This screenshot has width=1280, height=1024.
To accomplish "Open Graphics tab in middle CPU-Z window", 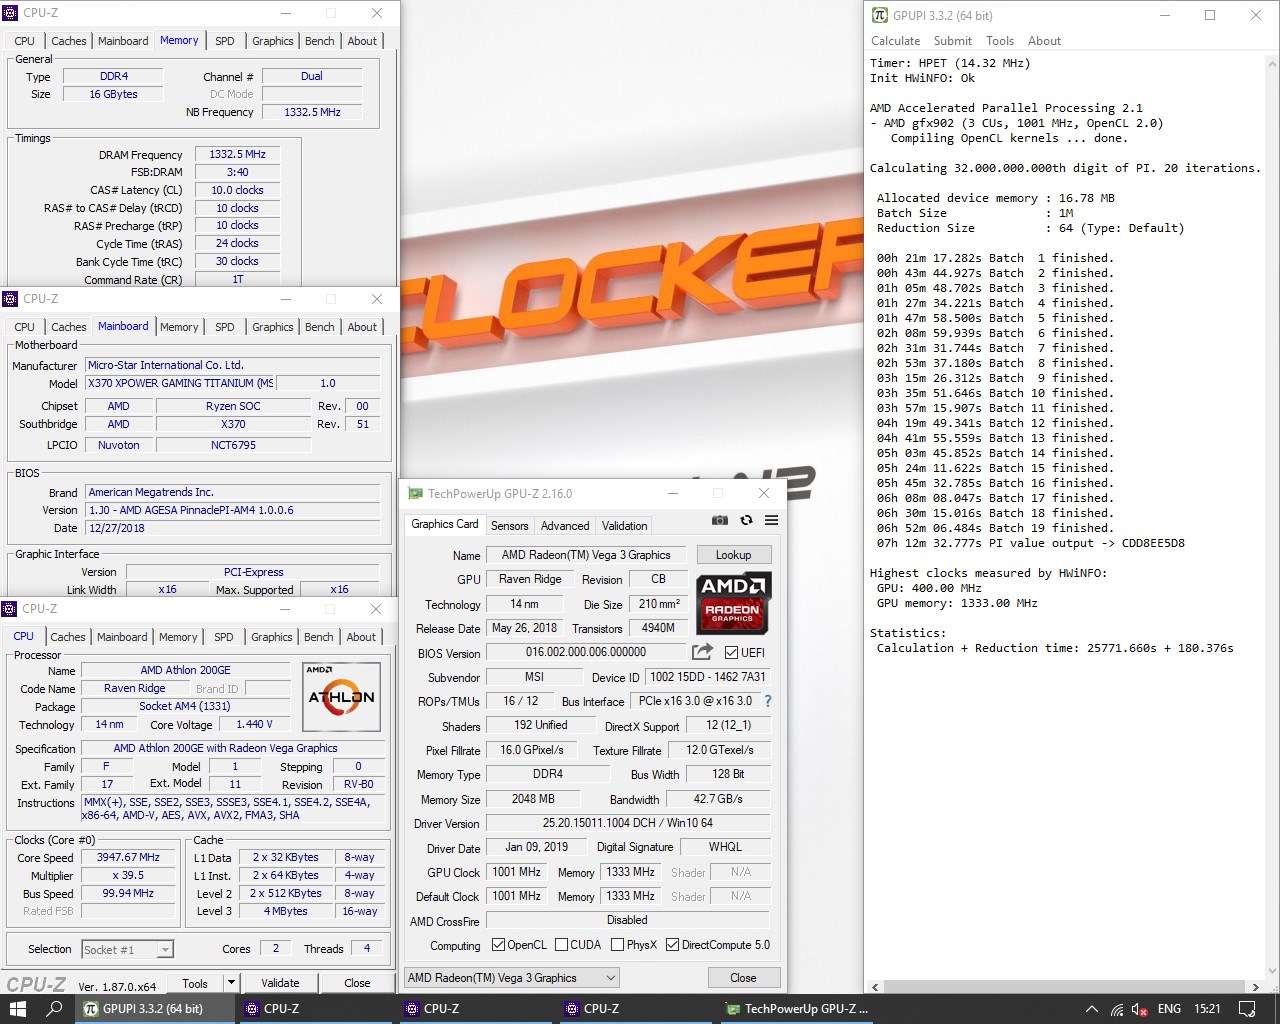I will click(x=273, y=327).
